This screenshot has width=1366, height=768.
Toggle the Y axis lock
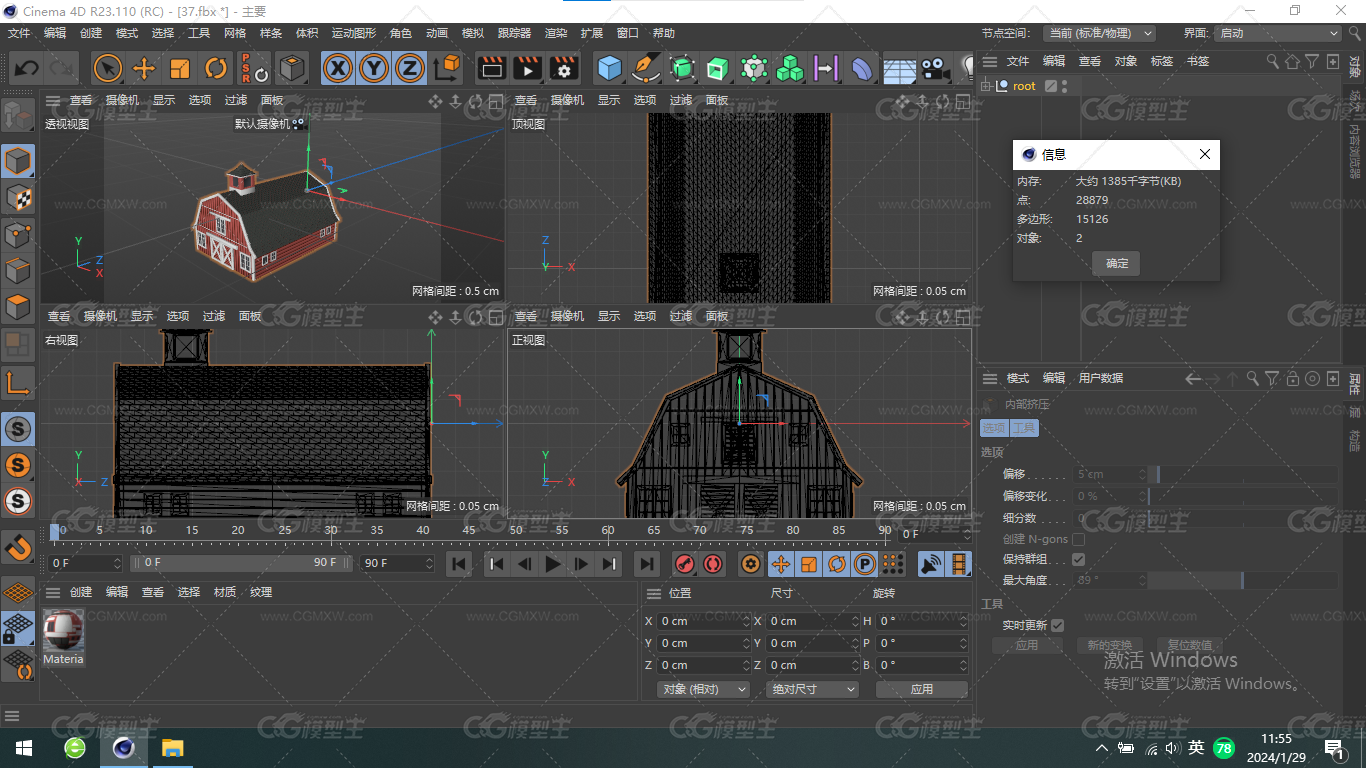click(374, 68)
